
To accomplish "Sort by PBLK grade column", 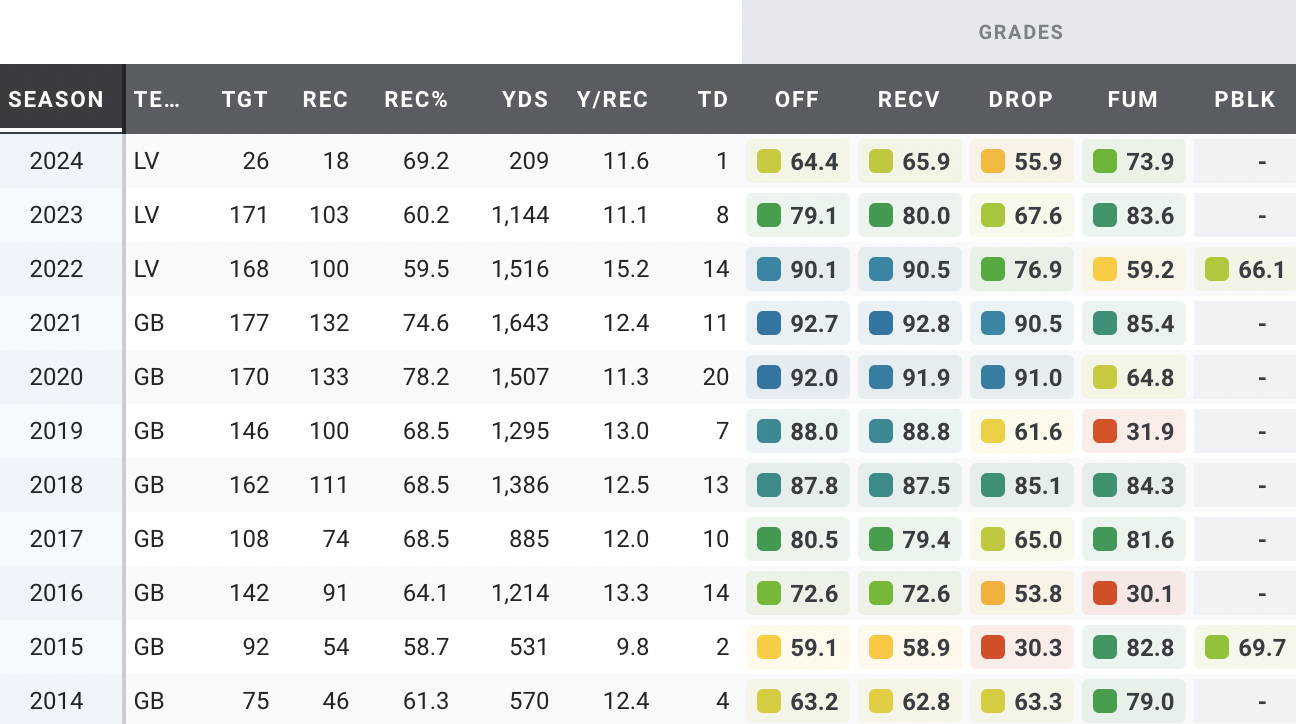I will coord(1245,99).
